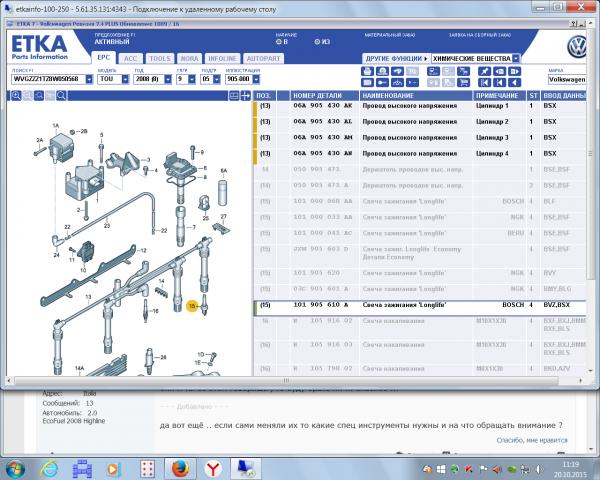Switch to the INFOLINE tab
This screenshot has width=600, height=480.
(222, 59)
